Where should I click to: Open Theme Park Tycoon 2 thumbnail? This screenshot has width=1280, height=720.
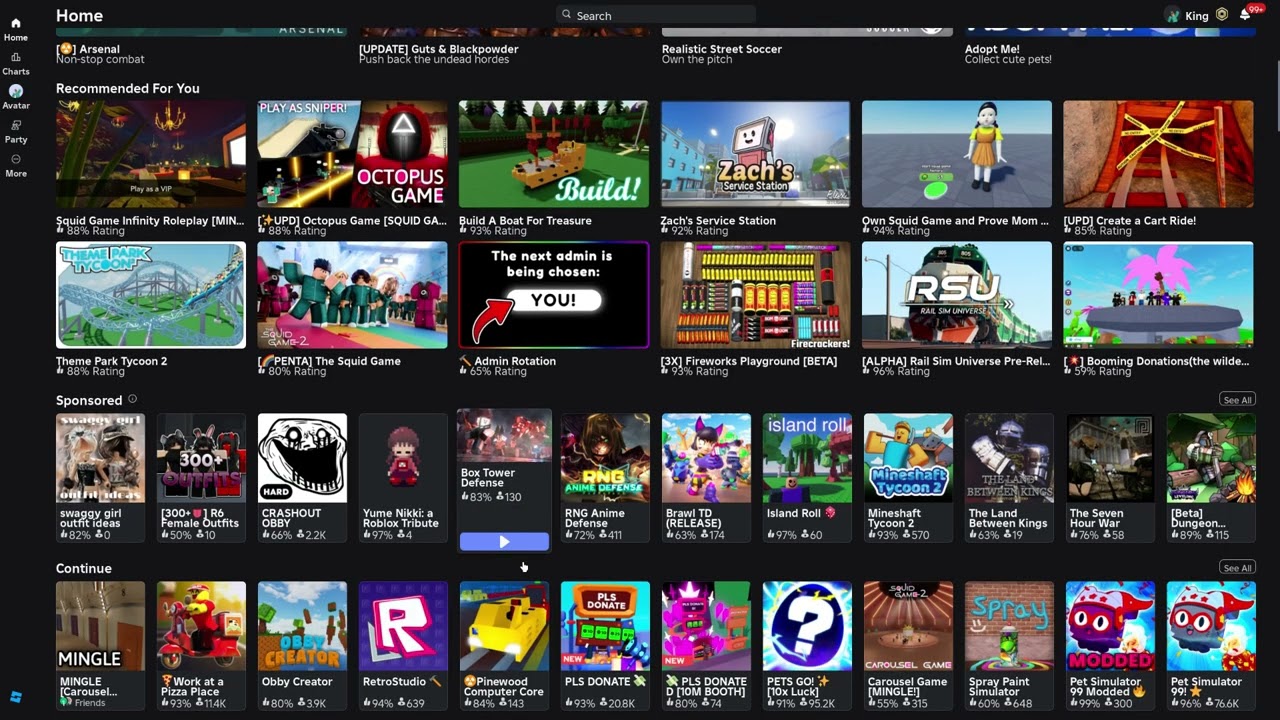click(x=151, y=295)
